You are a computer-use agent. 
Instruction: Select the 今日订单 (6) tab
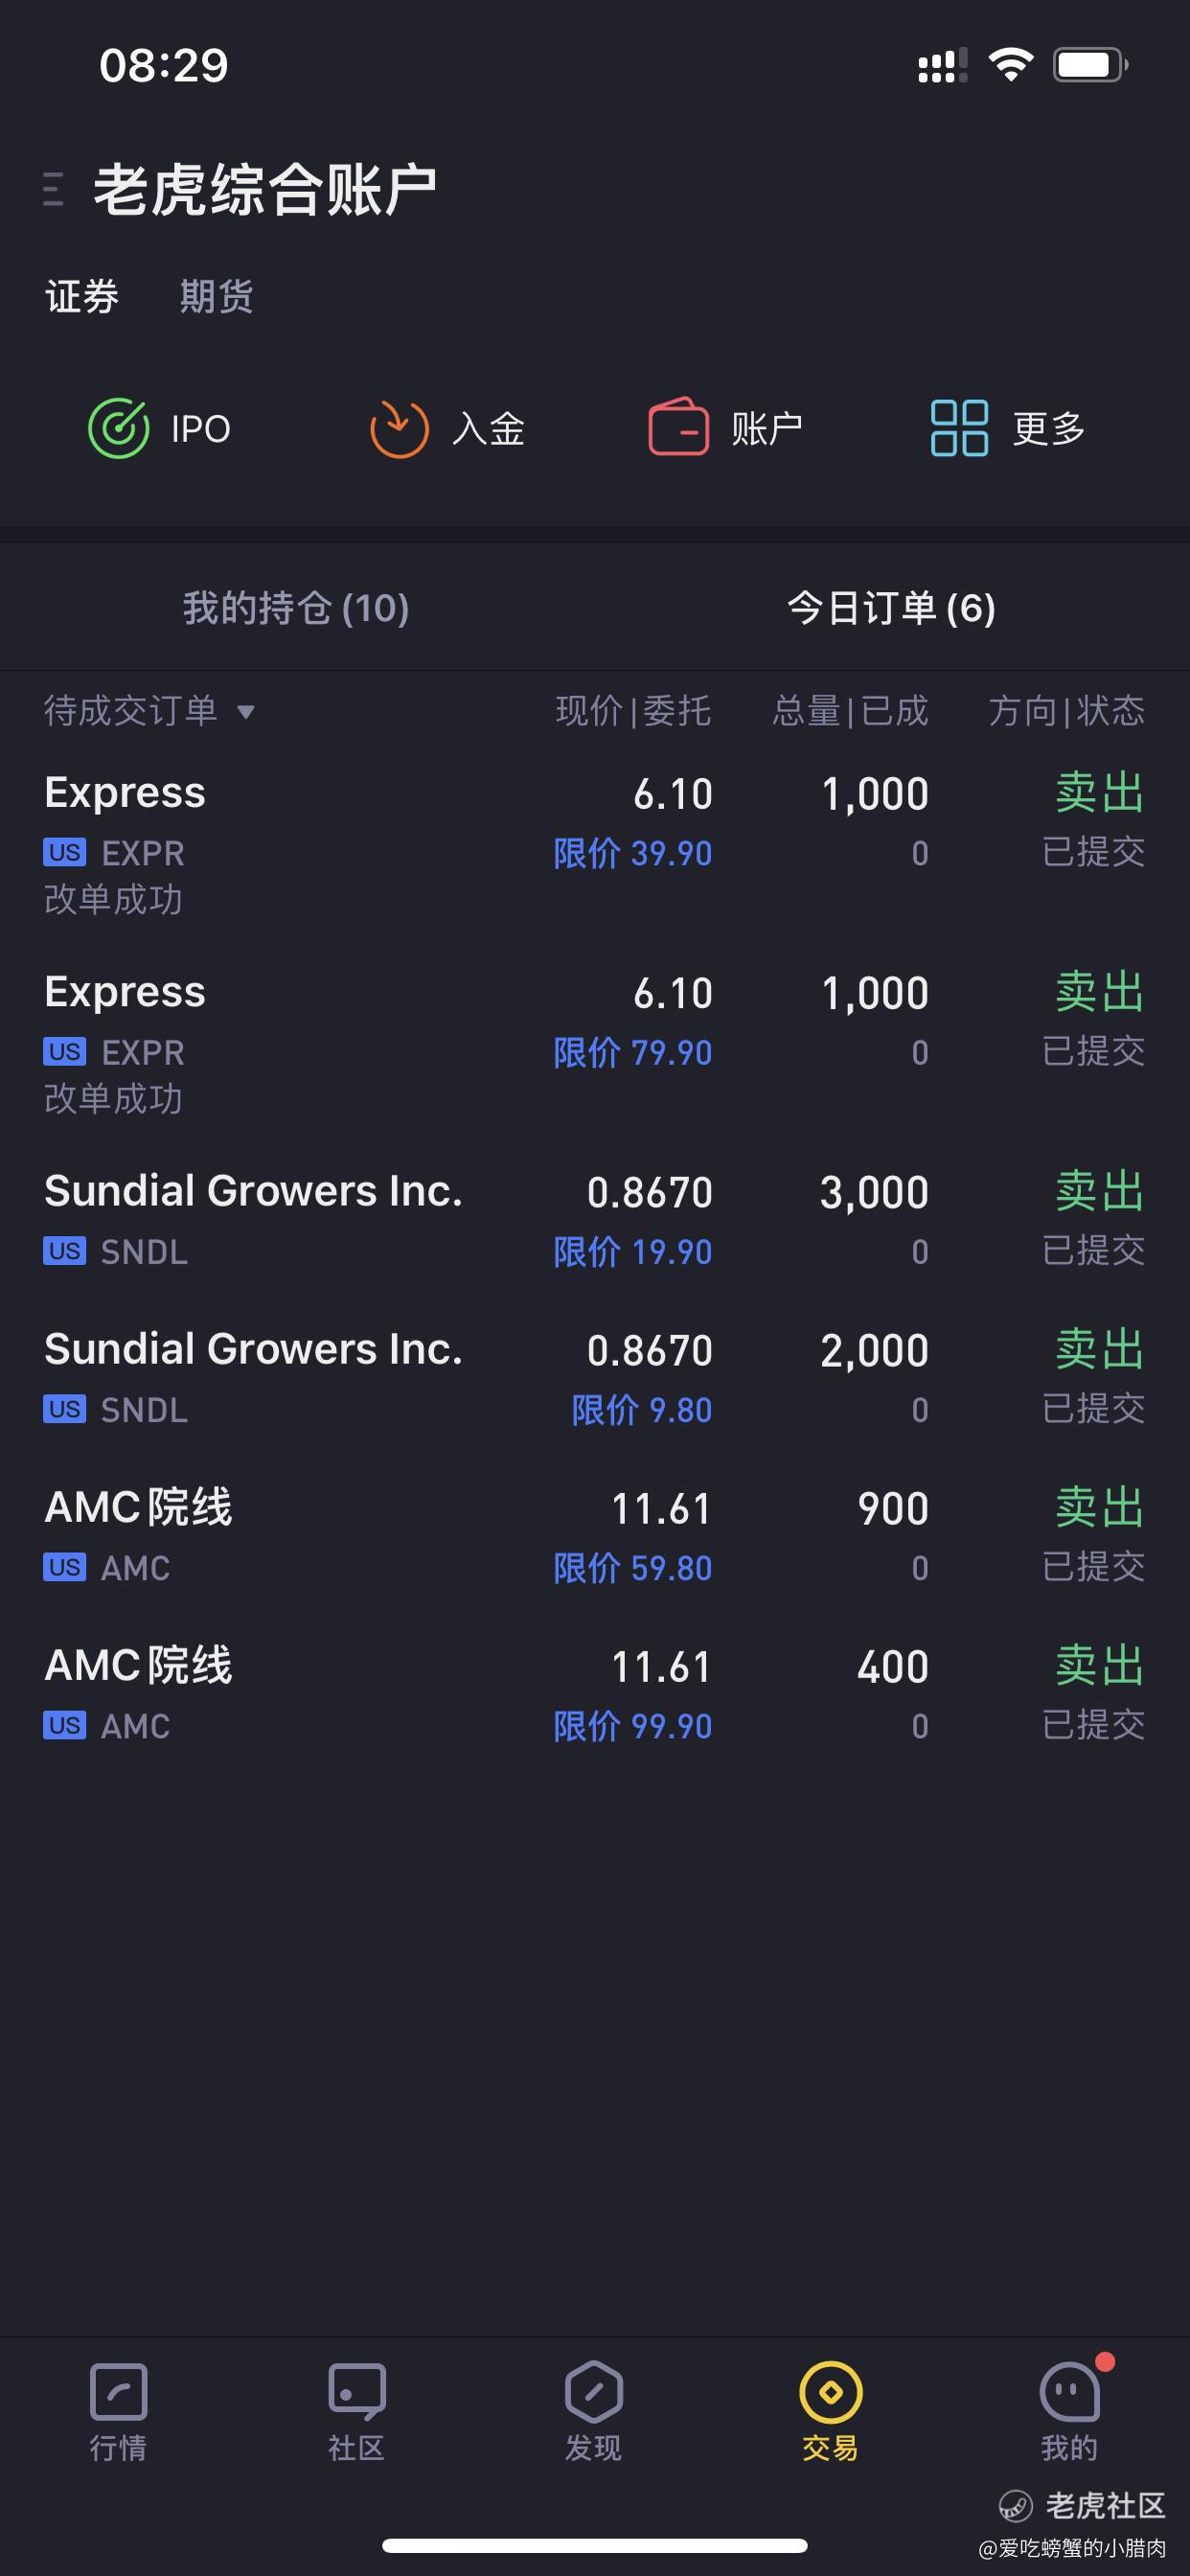(x=892, y=608)
